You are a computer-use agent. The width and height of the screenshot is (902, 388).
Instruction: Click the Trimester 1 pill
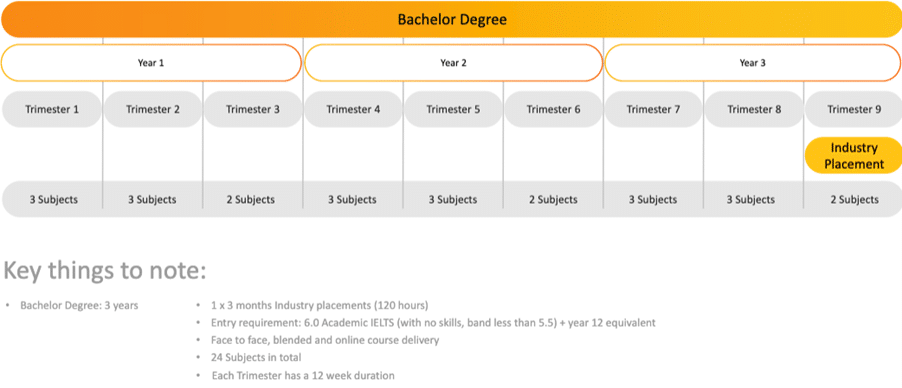(x=52, y=109)
